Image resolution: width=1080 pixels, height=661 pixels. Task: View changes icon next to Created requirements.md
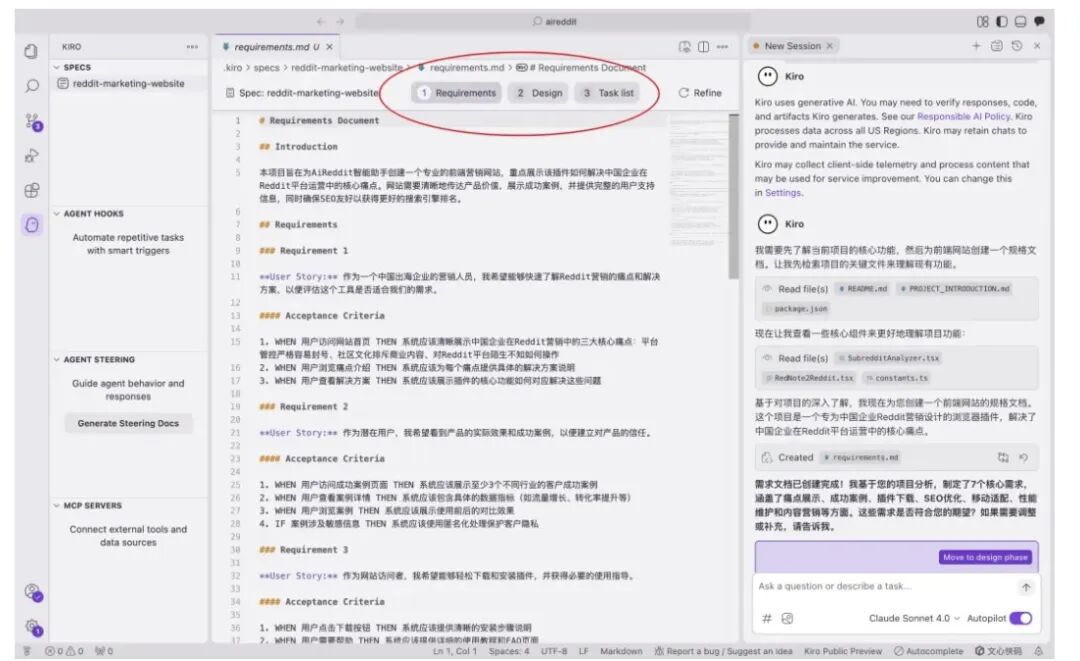pos(1003,457)
